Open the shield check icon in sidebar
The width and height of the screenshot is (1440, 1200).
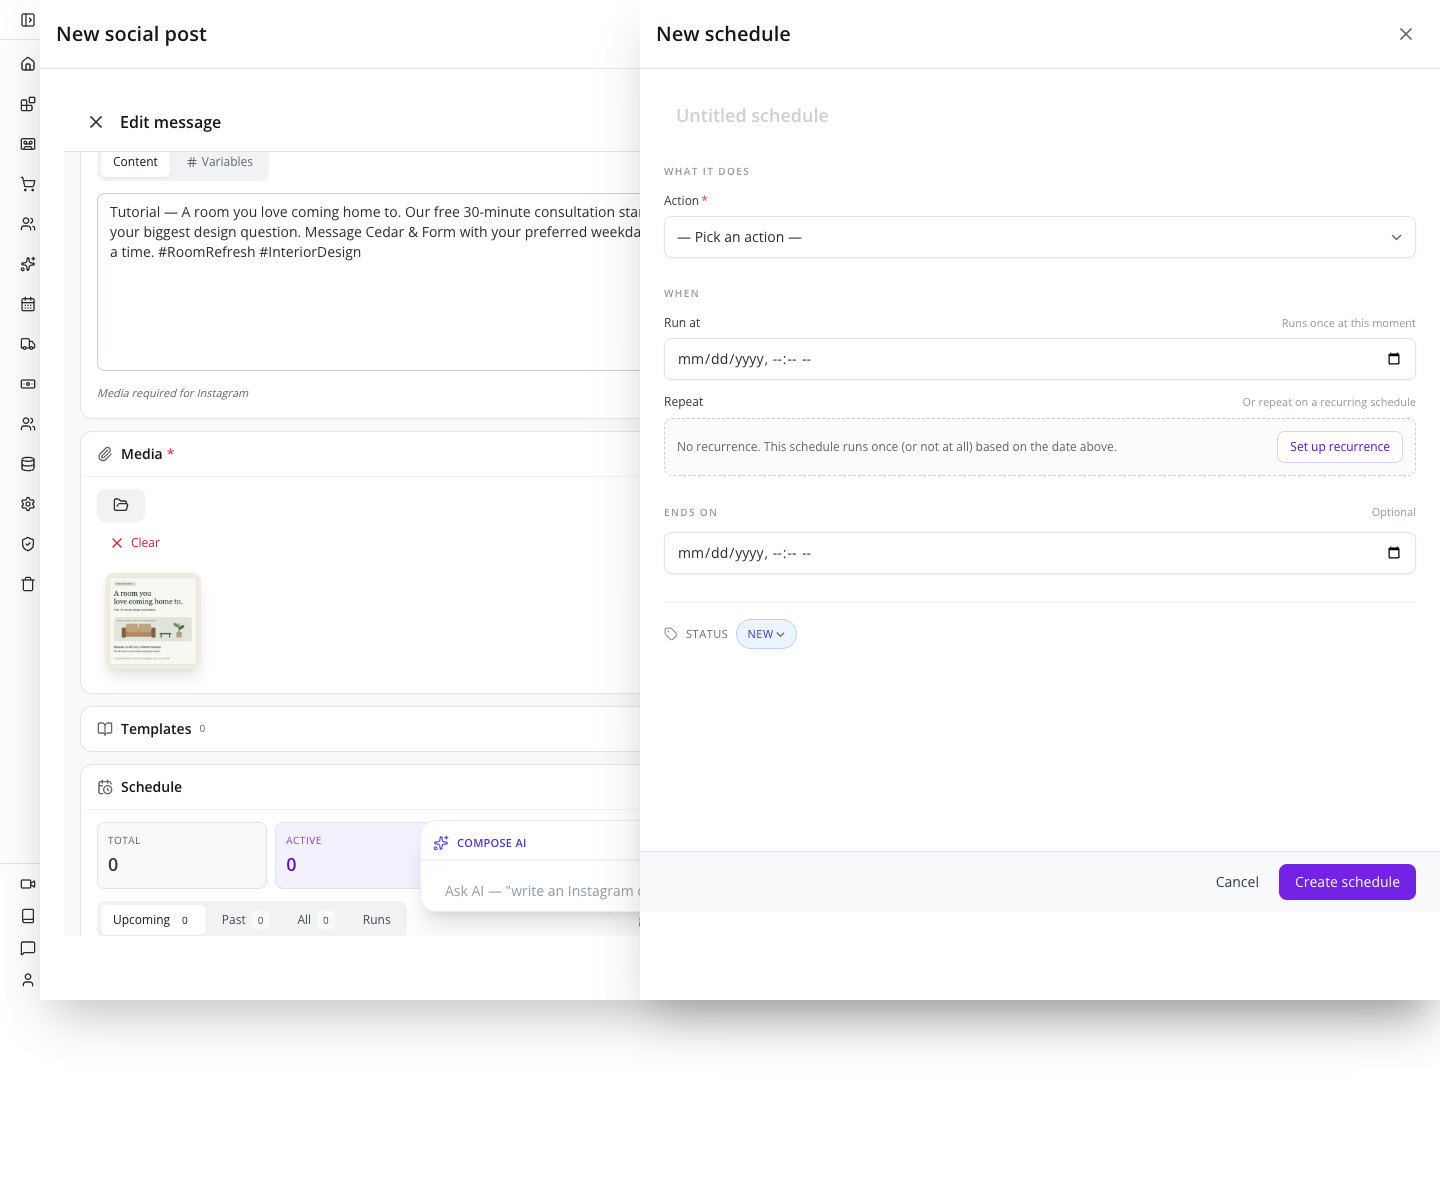(28, 544)
